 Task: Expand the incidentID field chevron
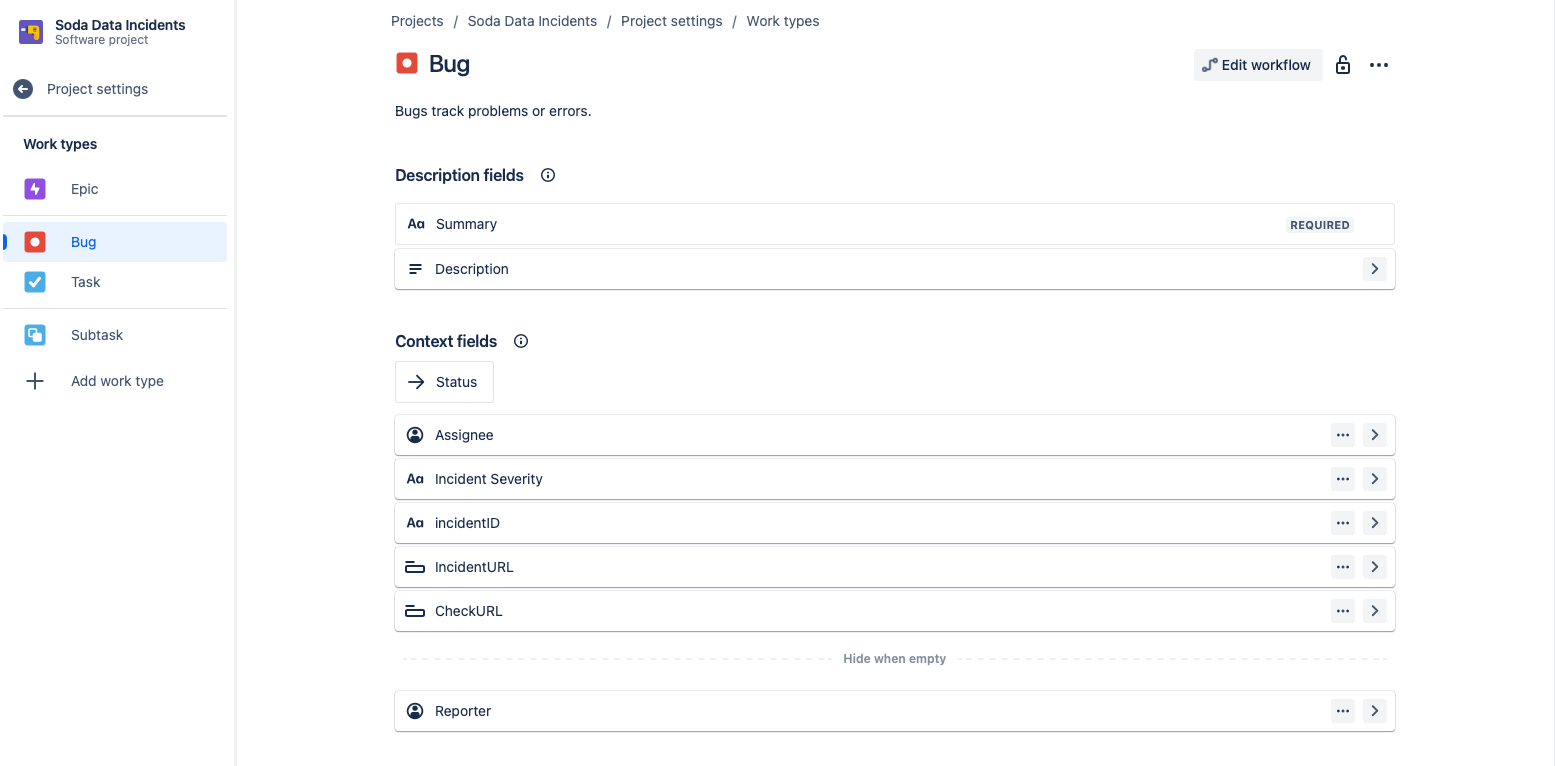click(x=1374, y=523)
